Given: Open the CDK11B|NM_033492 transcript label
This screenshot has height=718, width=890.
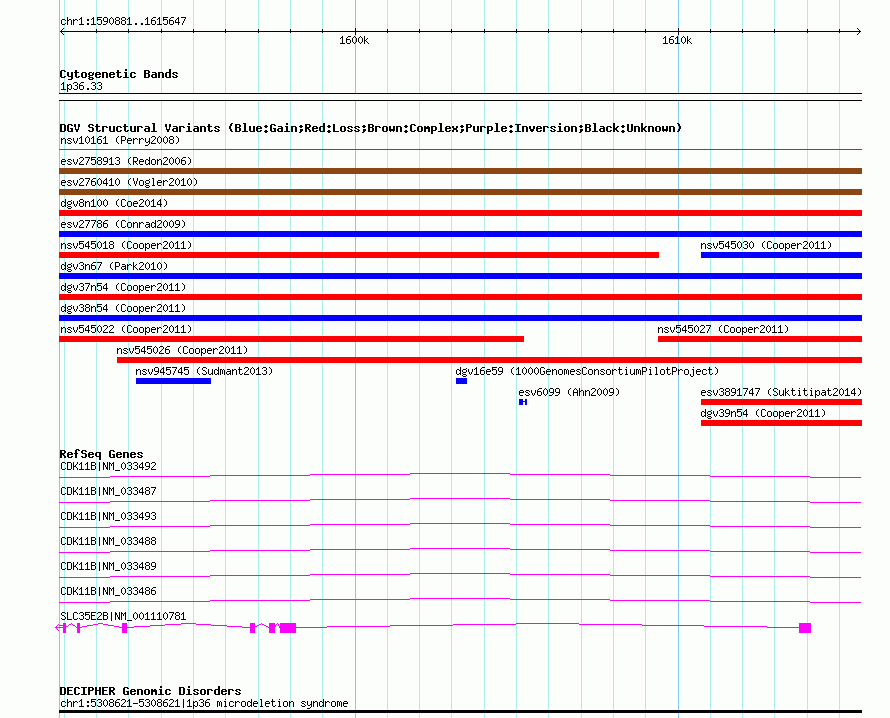Looking at the screenshot, I should click(108, 466).
